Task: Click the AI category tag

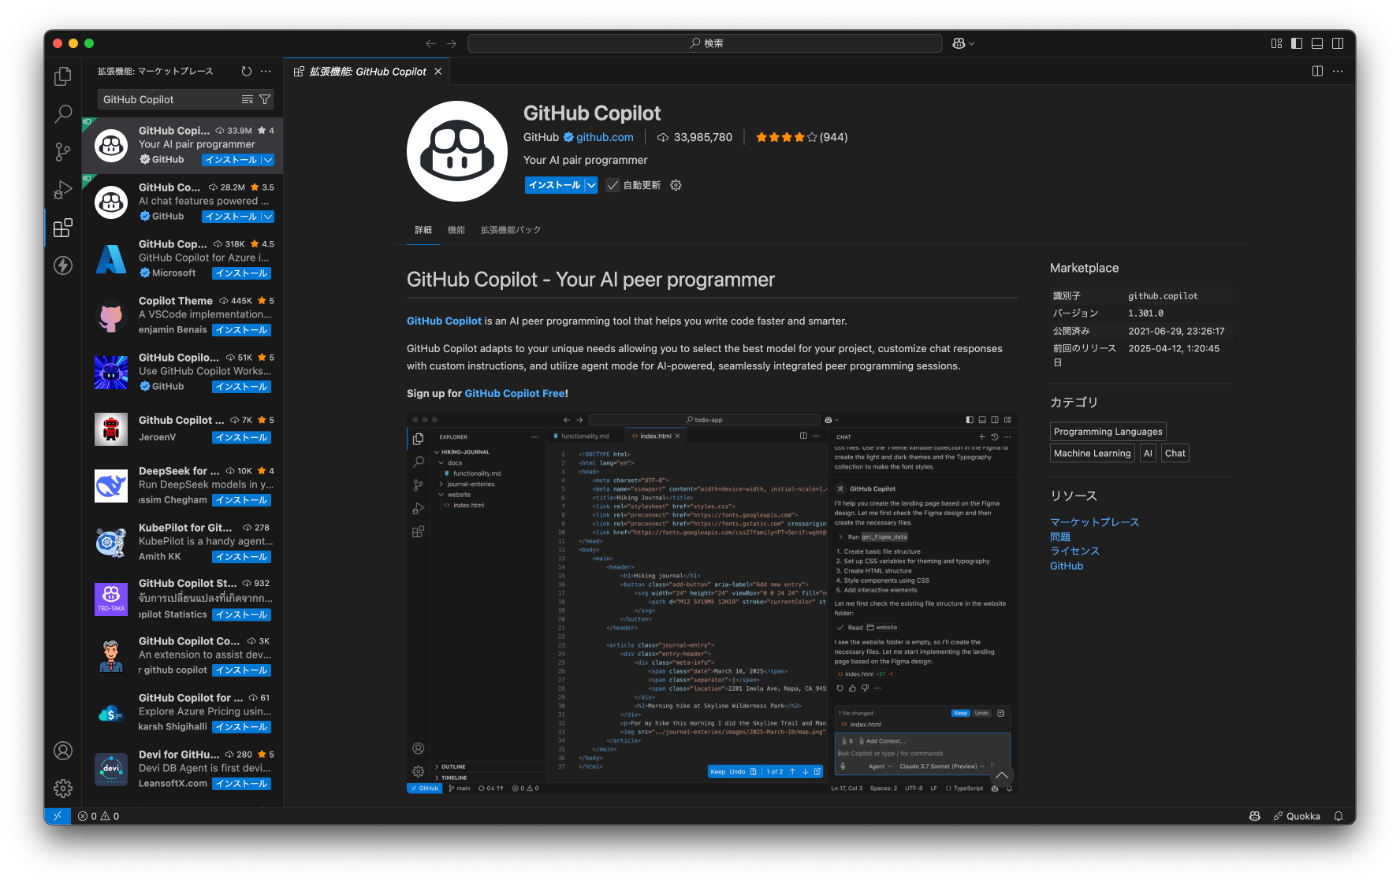Action: (1148, 453)
